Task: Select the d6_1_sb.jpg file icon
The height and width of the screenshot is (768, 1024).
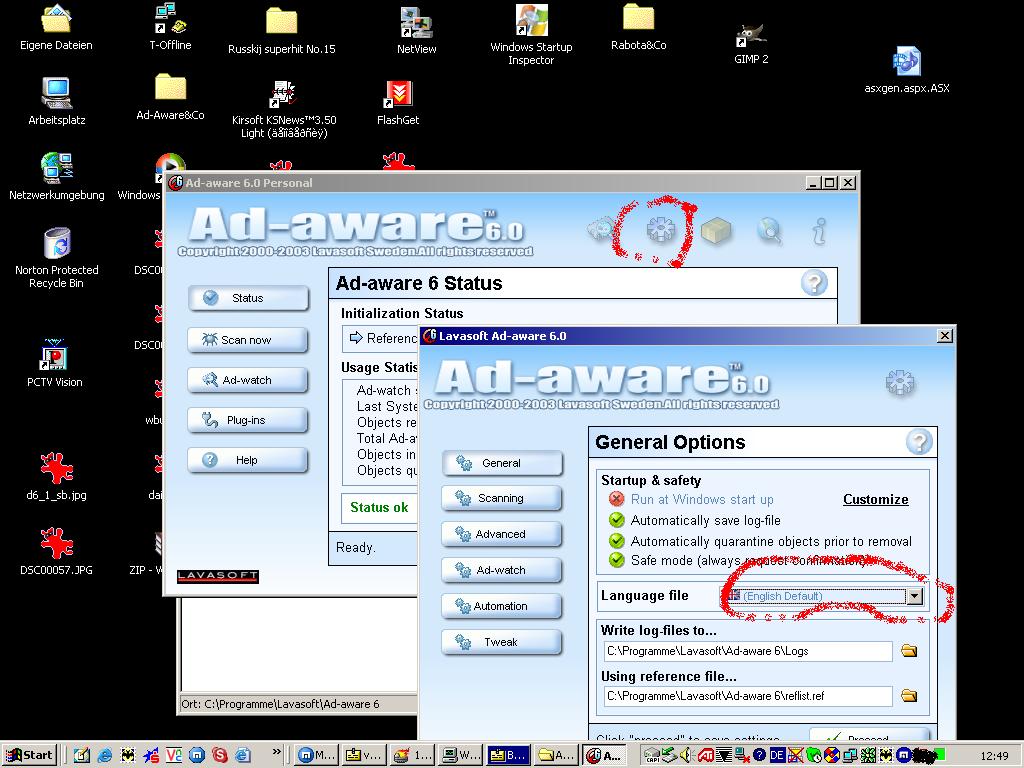Action: point(56,477)
